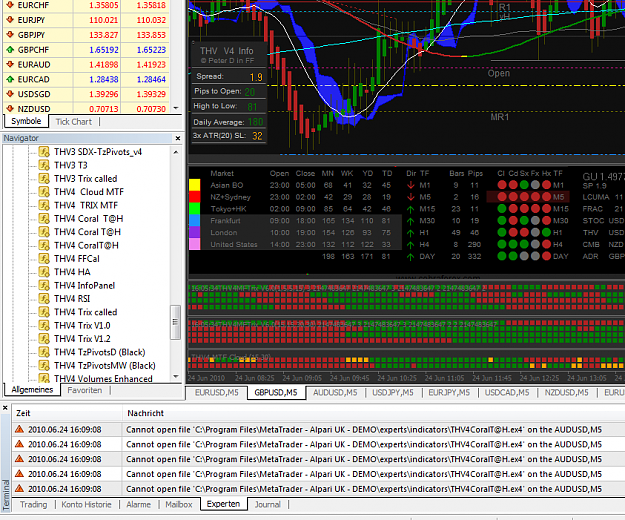Image resolution: width=625 pixels, height=520 pixels.
Task: Click the purple London session swatch
Action: (x=195, y=232)
